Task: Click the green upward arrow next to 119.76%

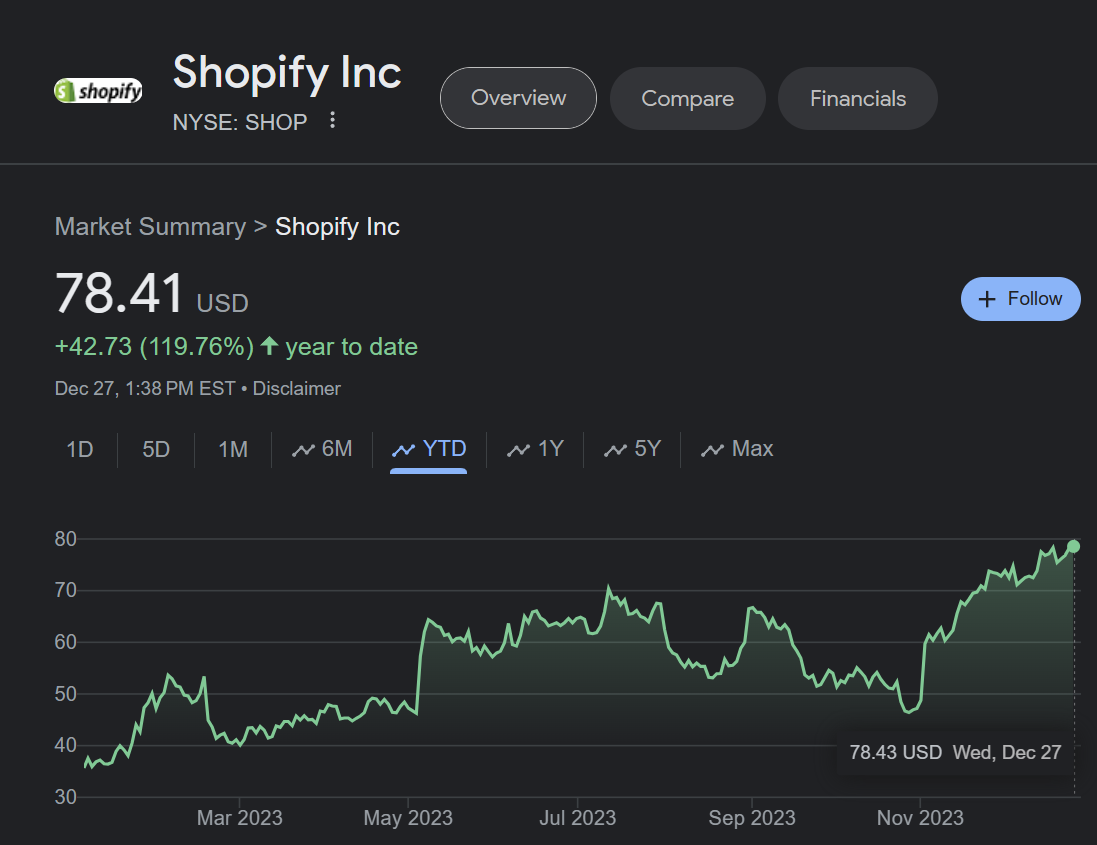Action: tap(267, 346)
